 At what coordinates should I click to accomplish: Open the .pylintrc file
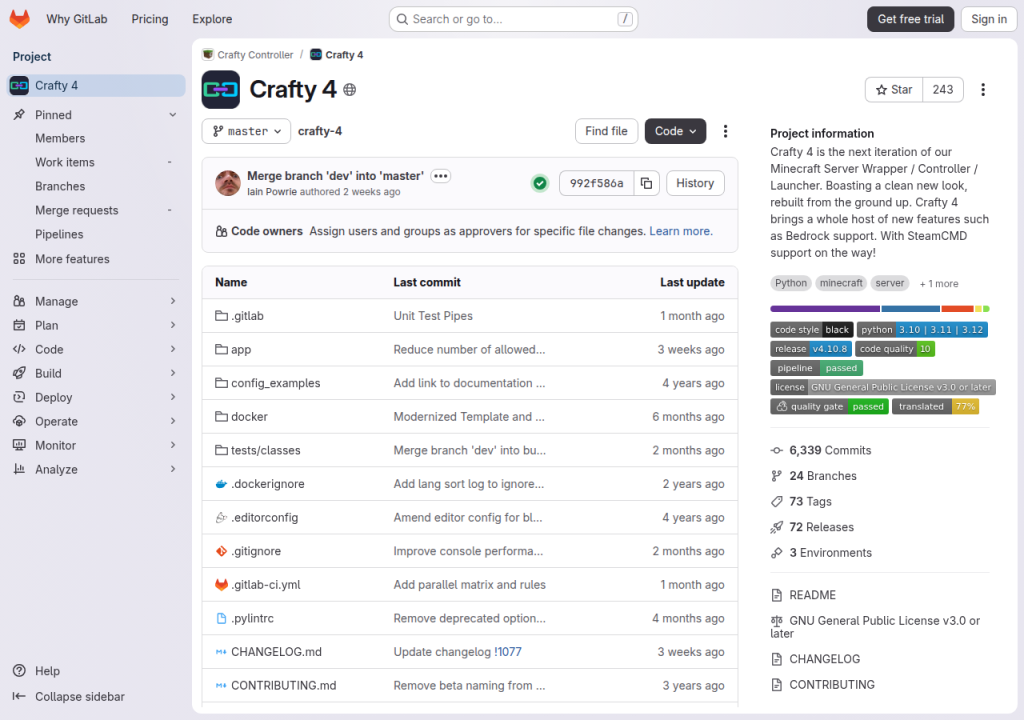253,619
